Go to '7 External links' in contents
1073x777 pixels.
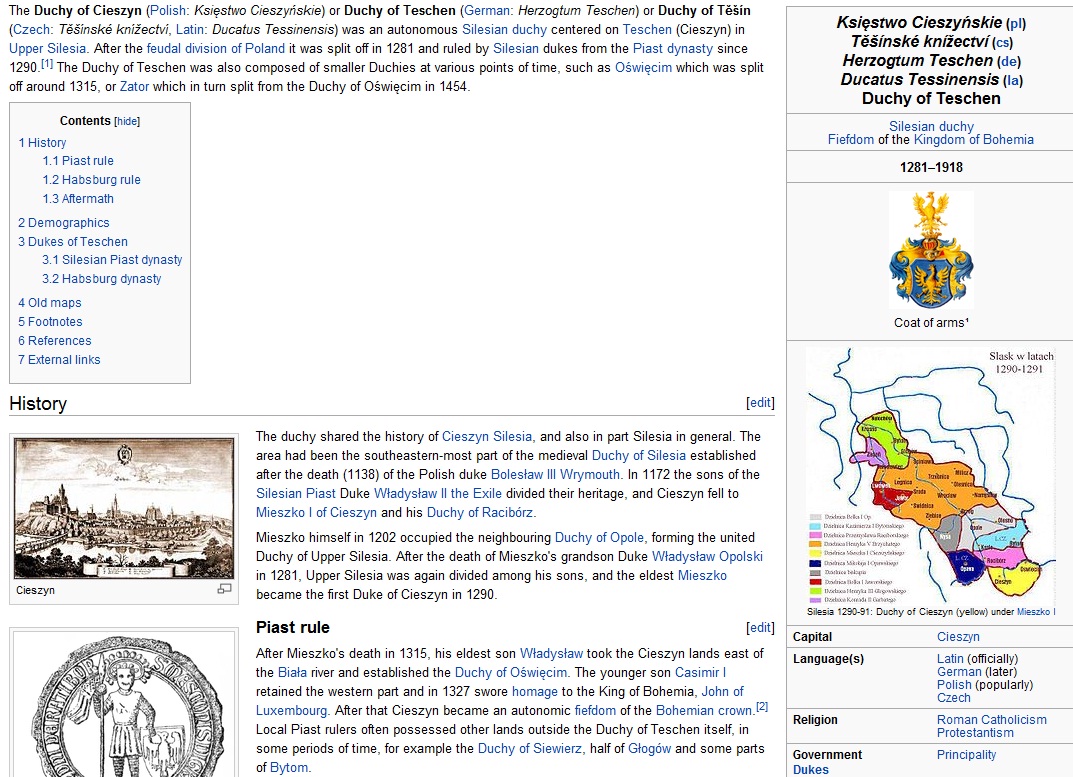[60, 360]
